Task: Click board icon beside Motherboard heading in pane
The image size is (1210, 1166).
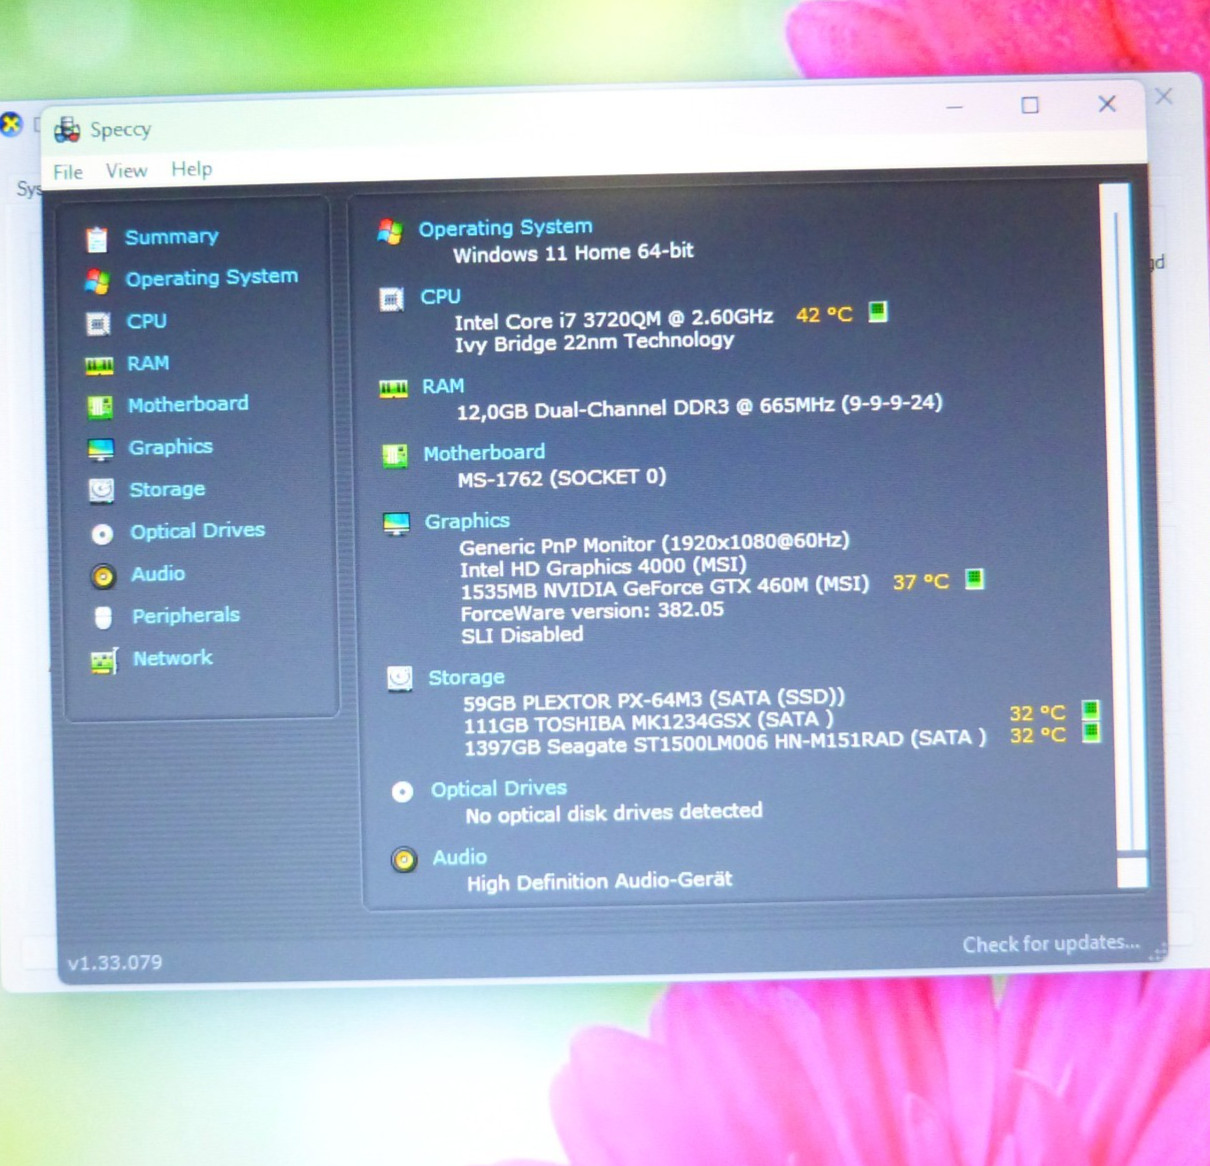Action: (395, 457)
